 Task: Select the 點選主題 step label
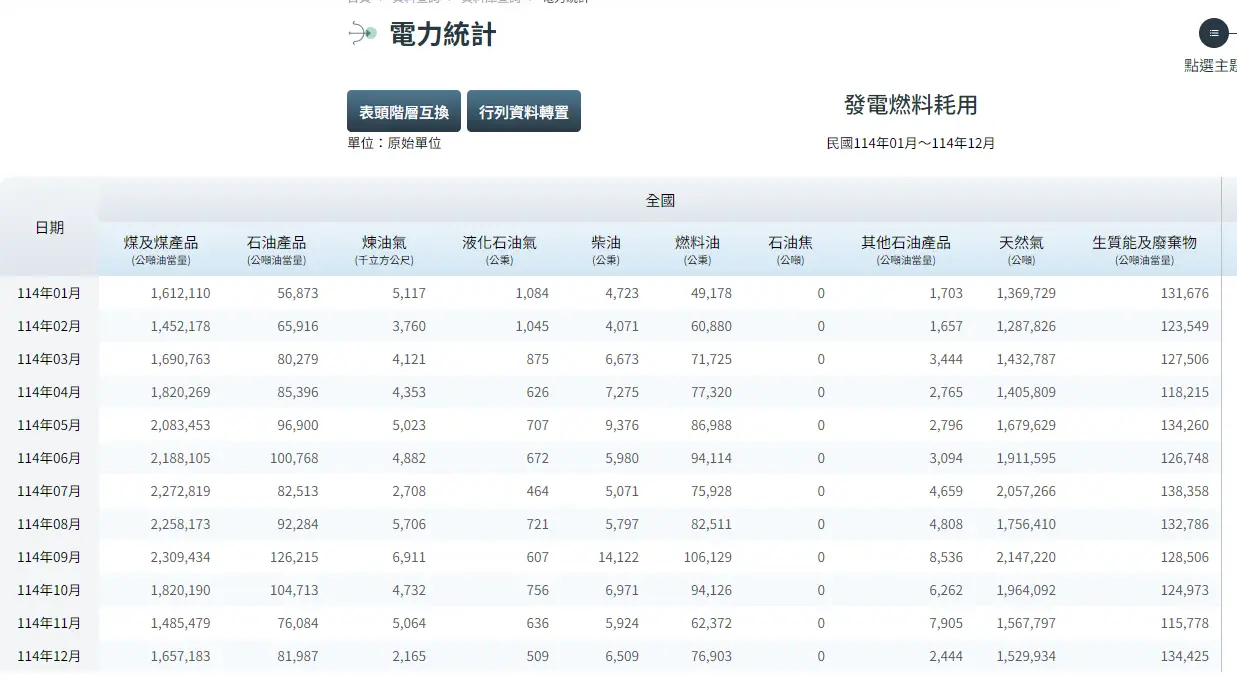coord(1210,66)
